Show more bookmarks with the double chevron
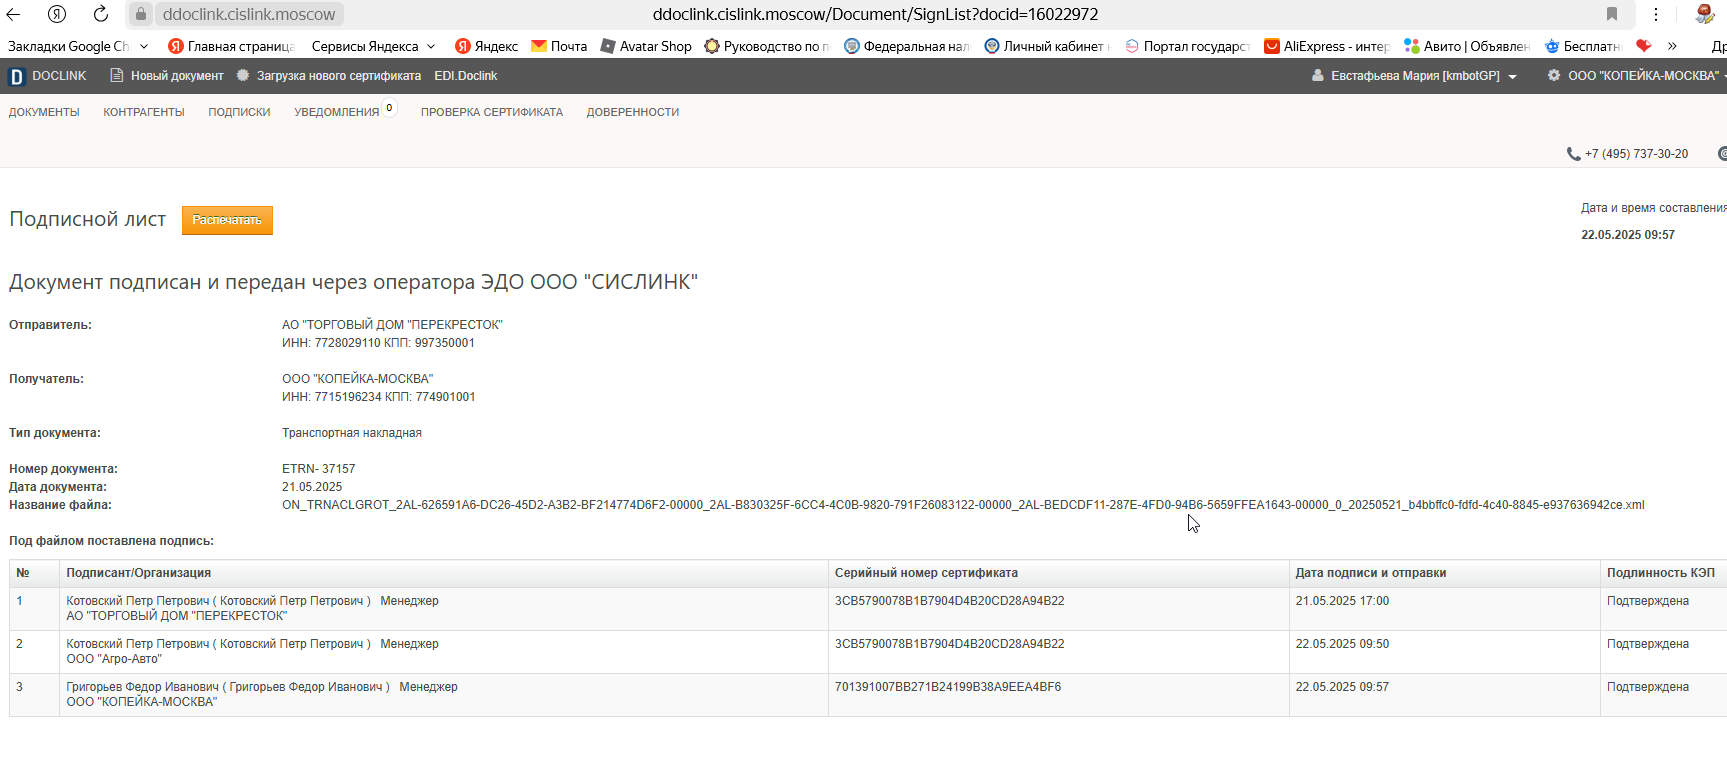 pyautogui.click(x=1672, y=46)
